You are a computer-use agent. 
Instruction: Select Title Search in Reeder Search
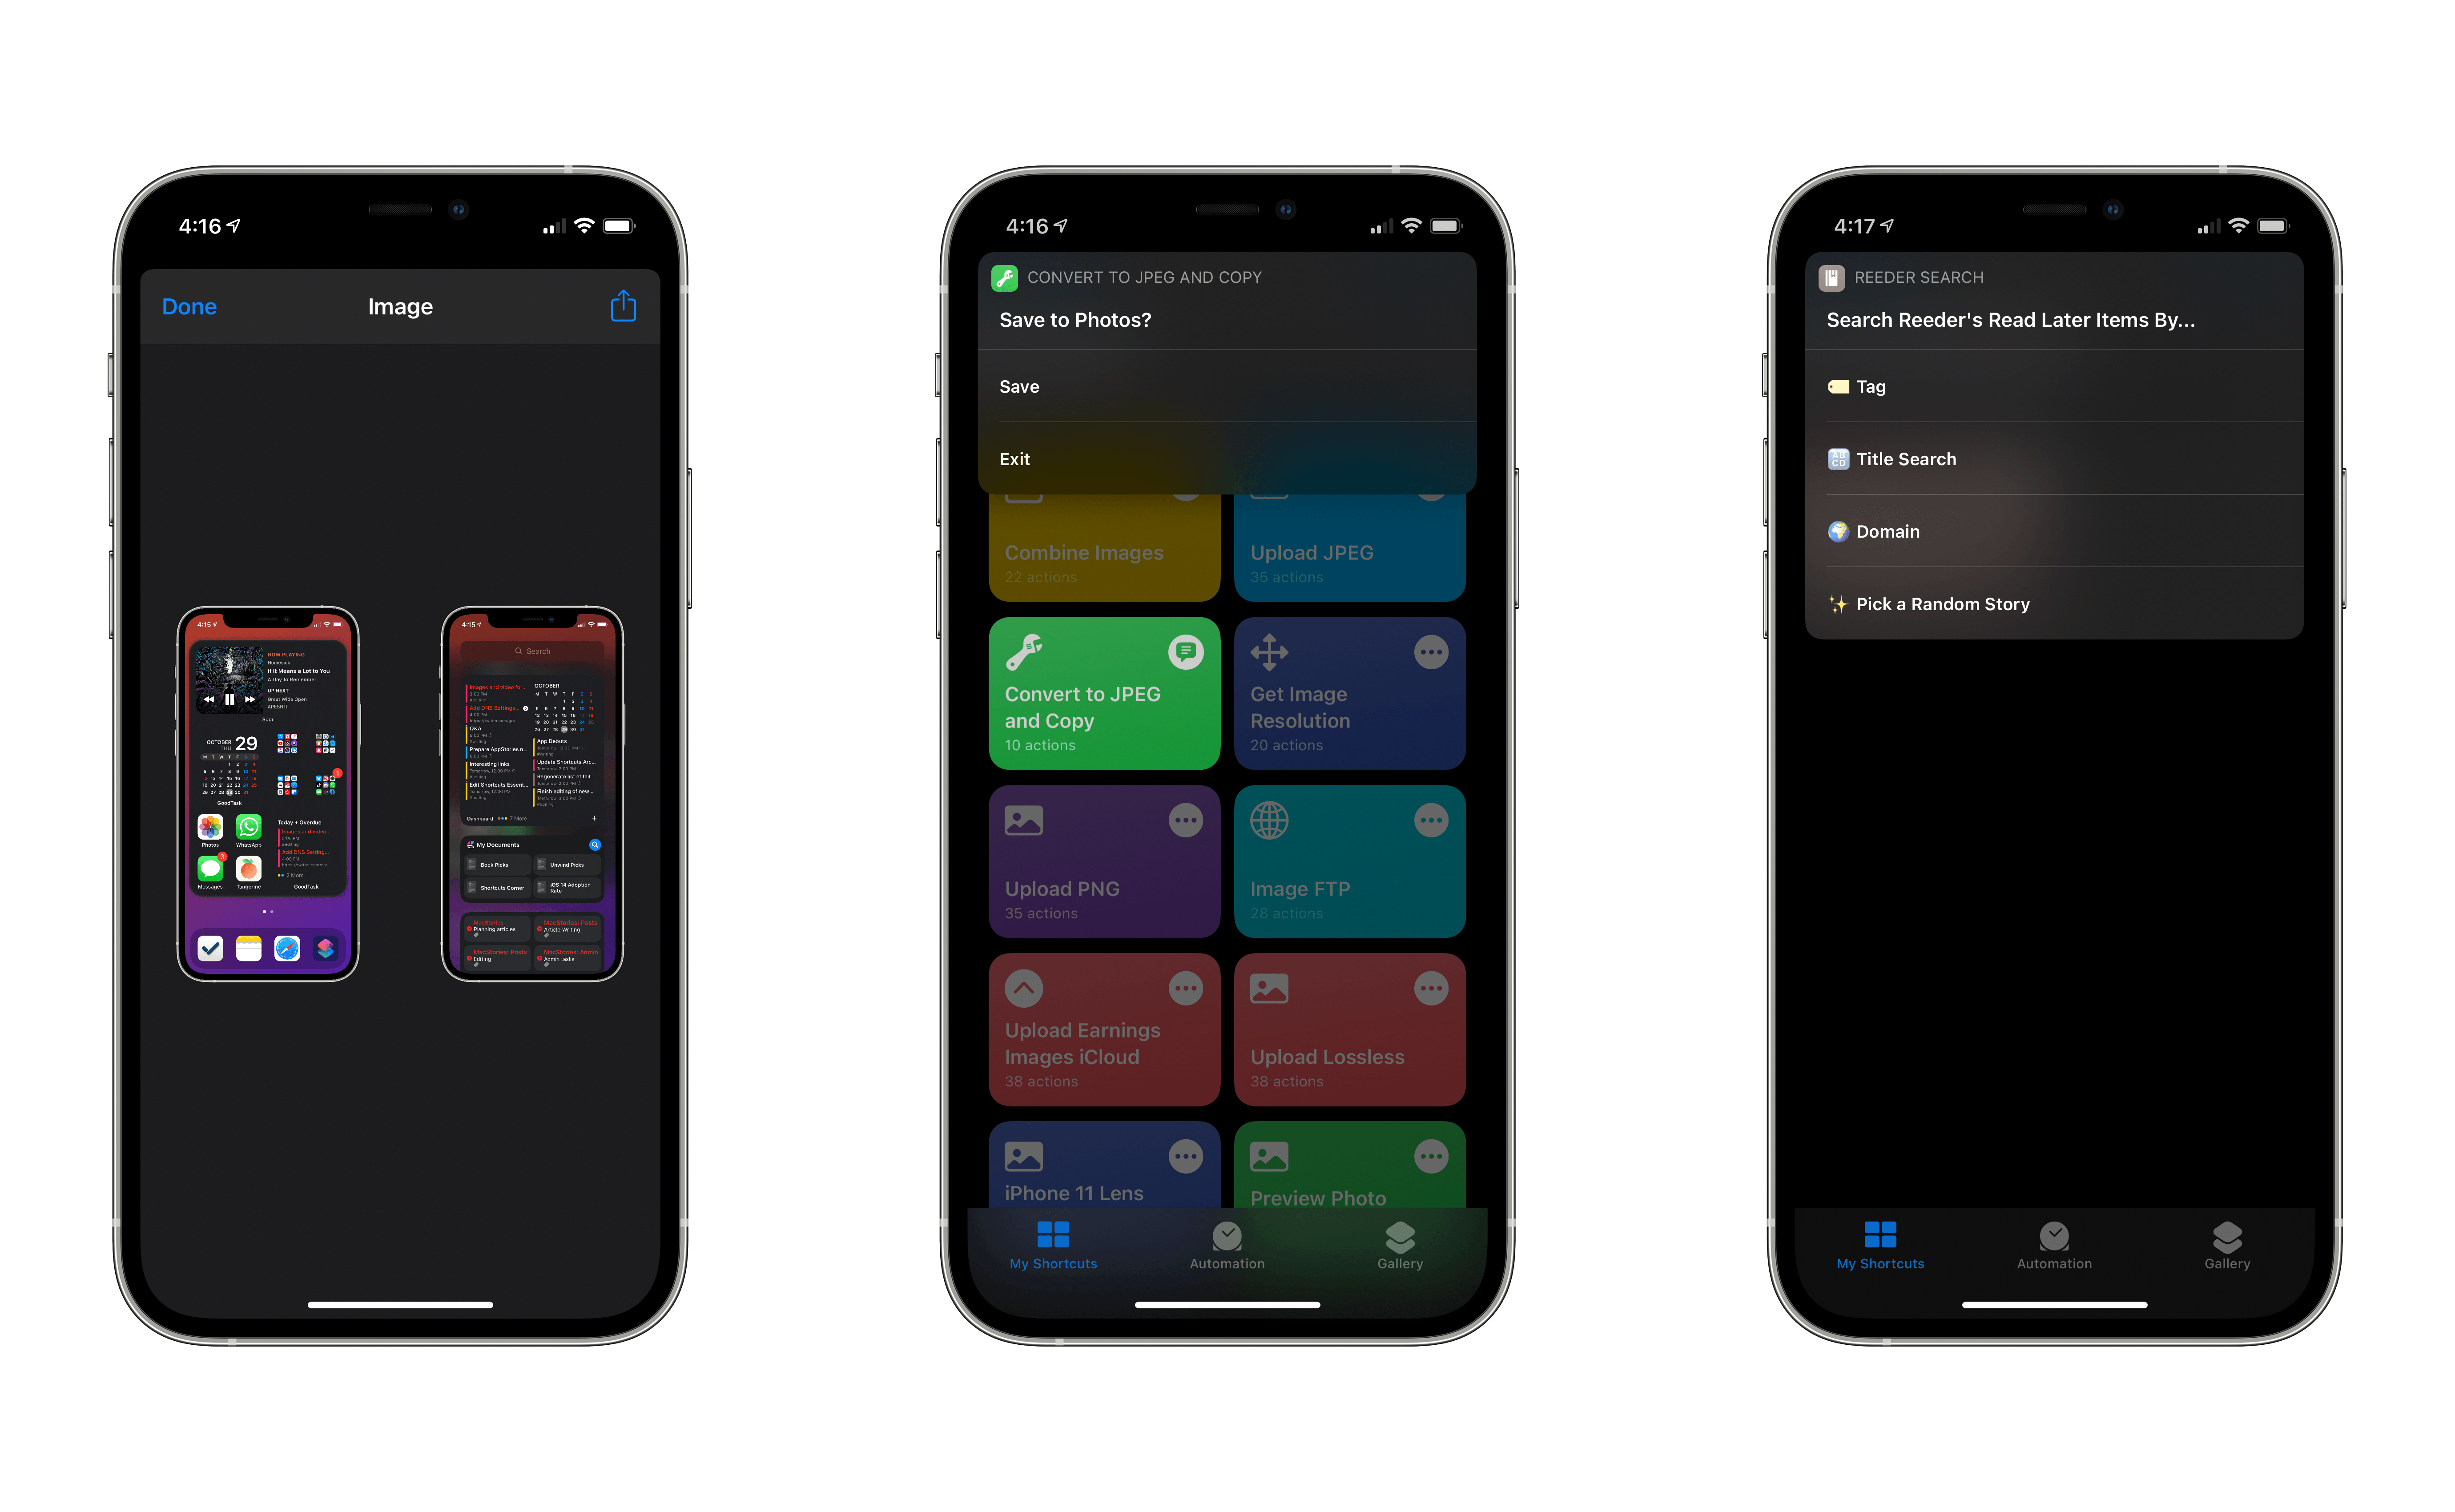coord(2069,458)
